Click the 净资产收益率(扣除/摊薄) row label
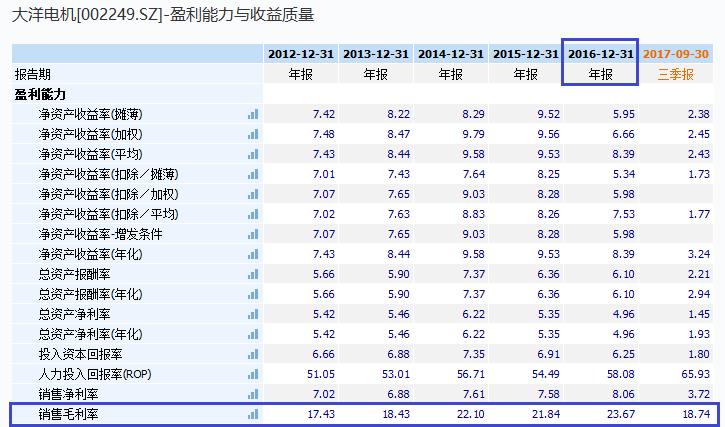725x427 pixels. (x=109, y=174)
